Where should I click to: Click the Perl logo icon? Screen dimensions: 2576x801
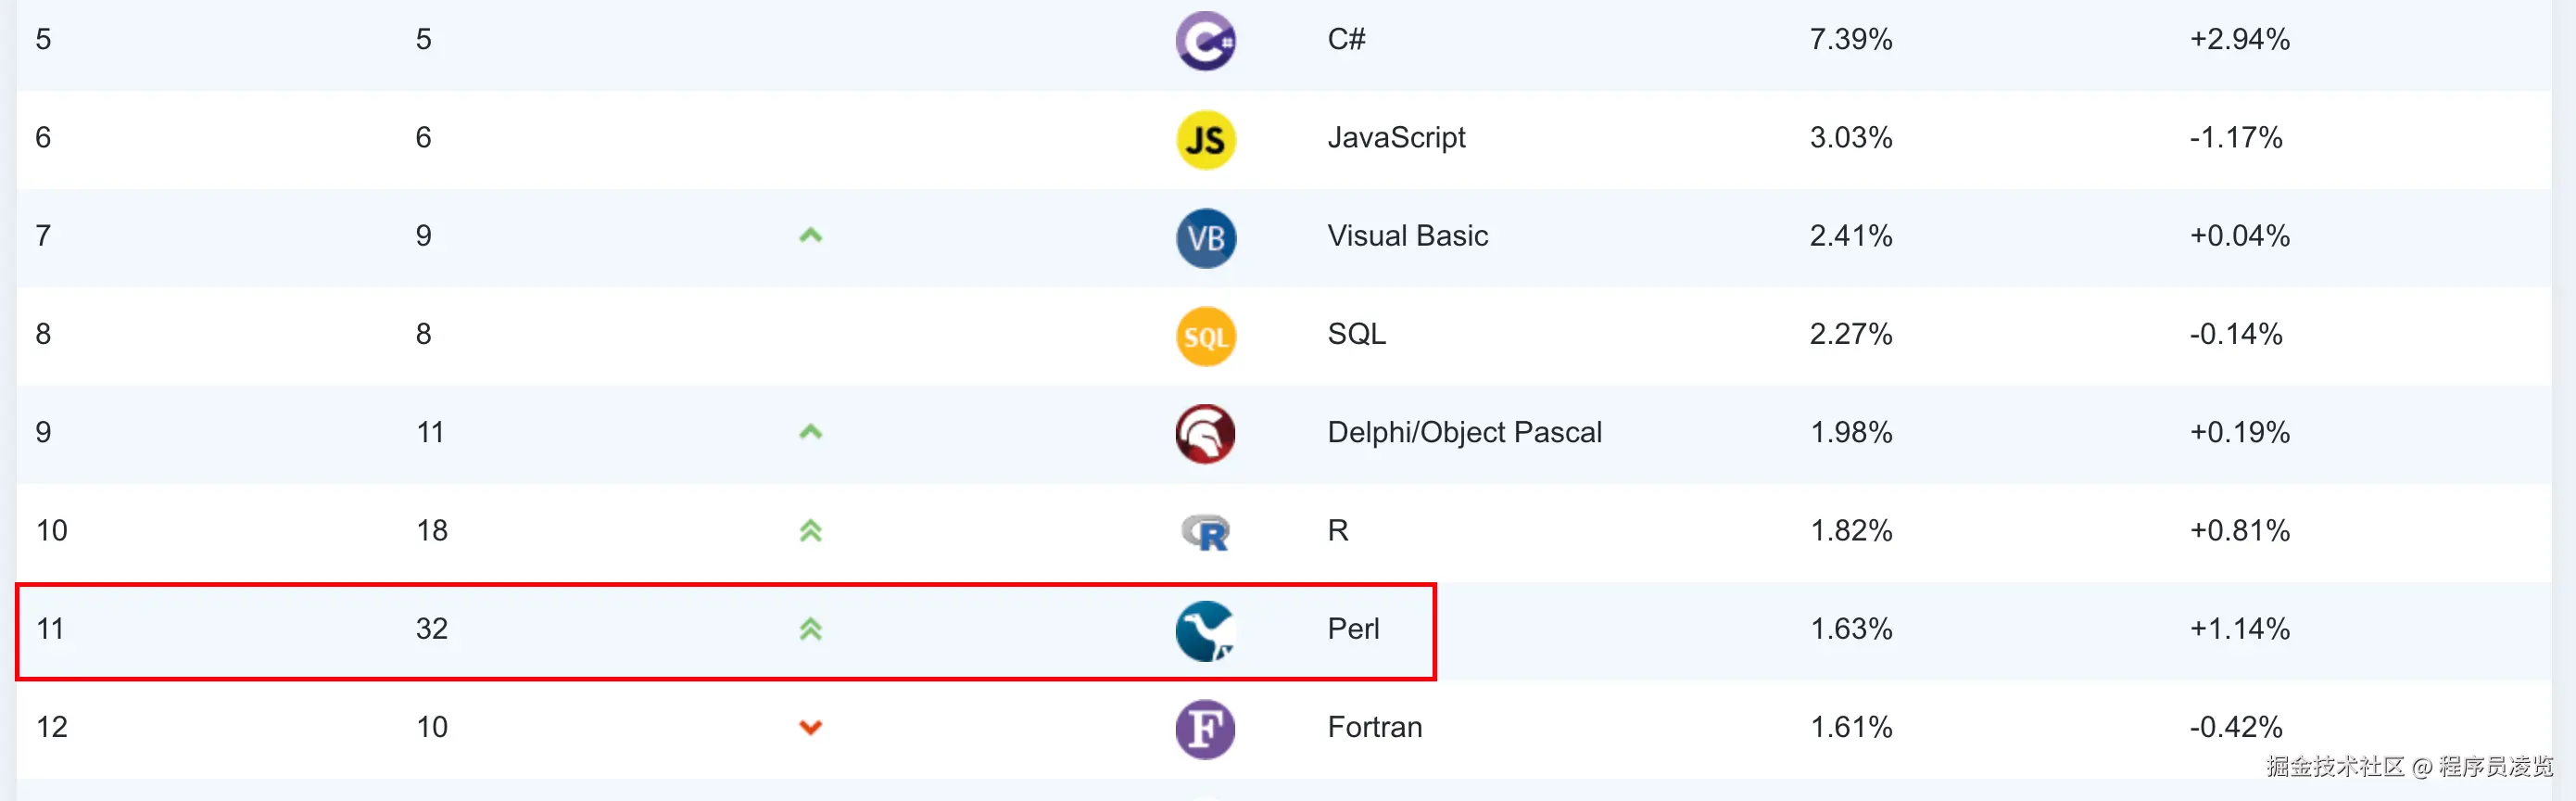pos(1205,631)
